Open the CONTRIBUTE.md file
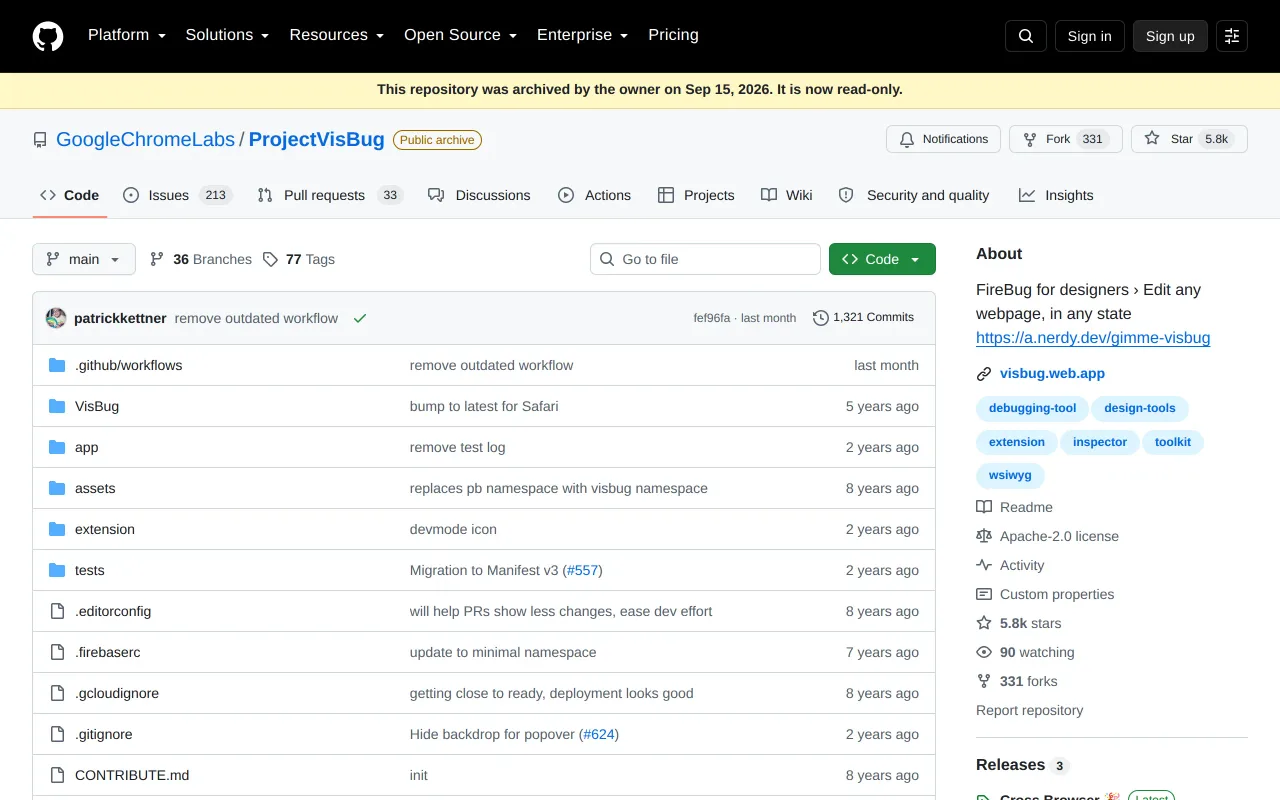 coord(132,775)
